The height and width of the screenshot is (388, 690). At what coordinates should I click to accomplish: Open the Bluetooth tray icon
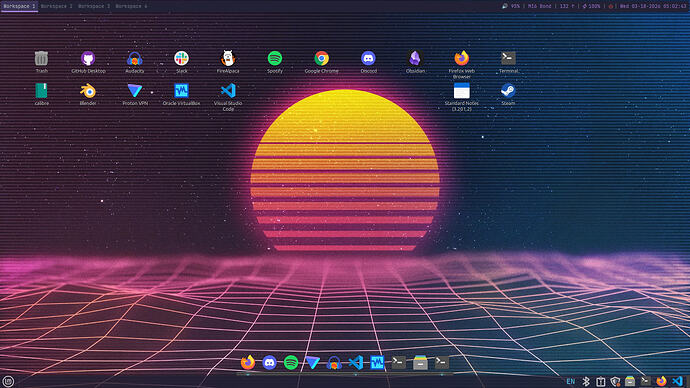click(586, 381)
